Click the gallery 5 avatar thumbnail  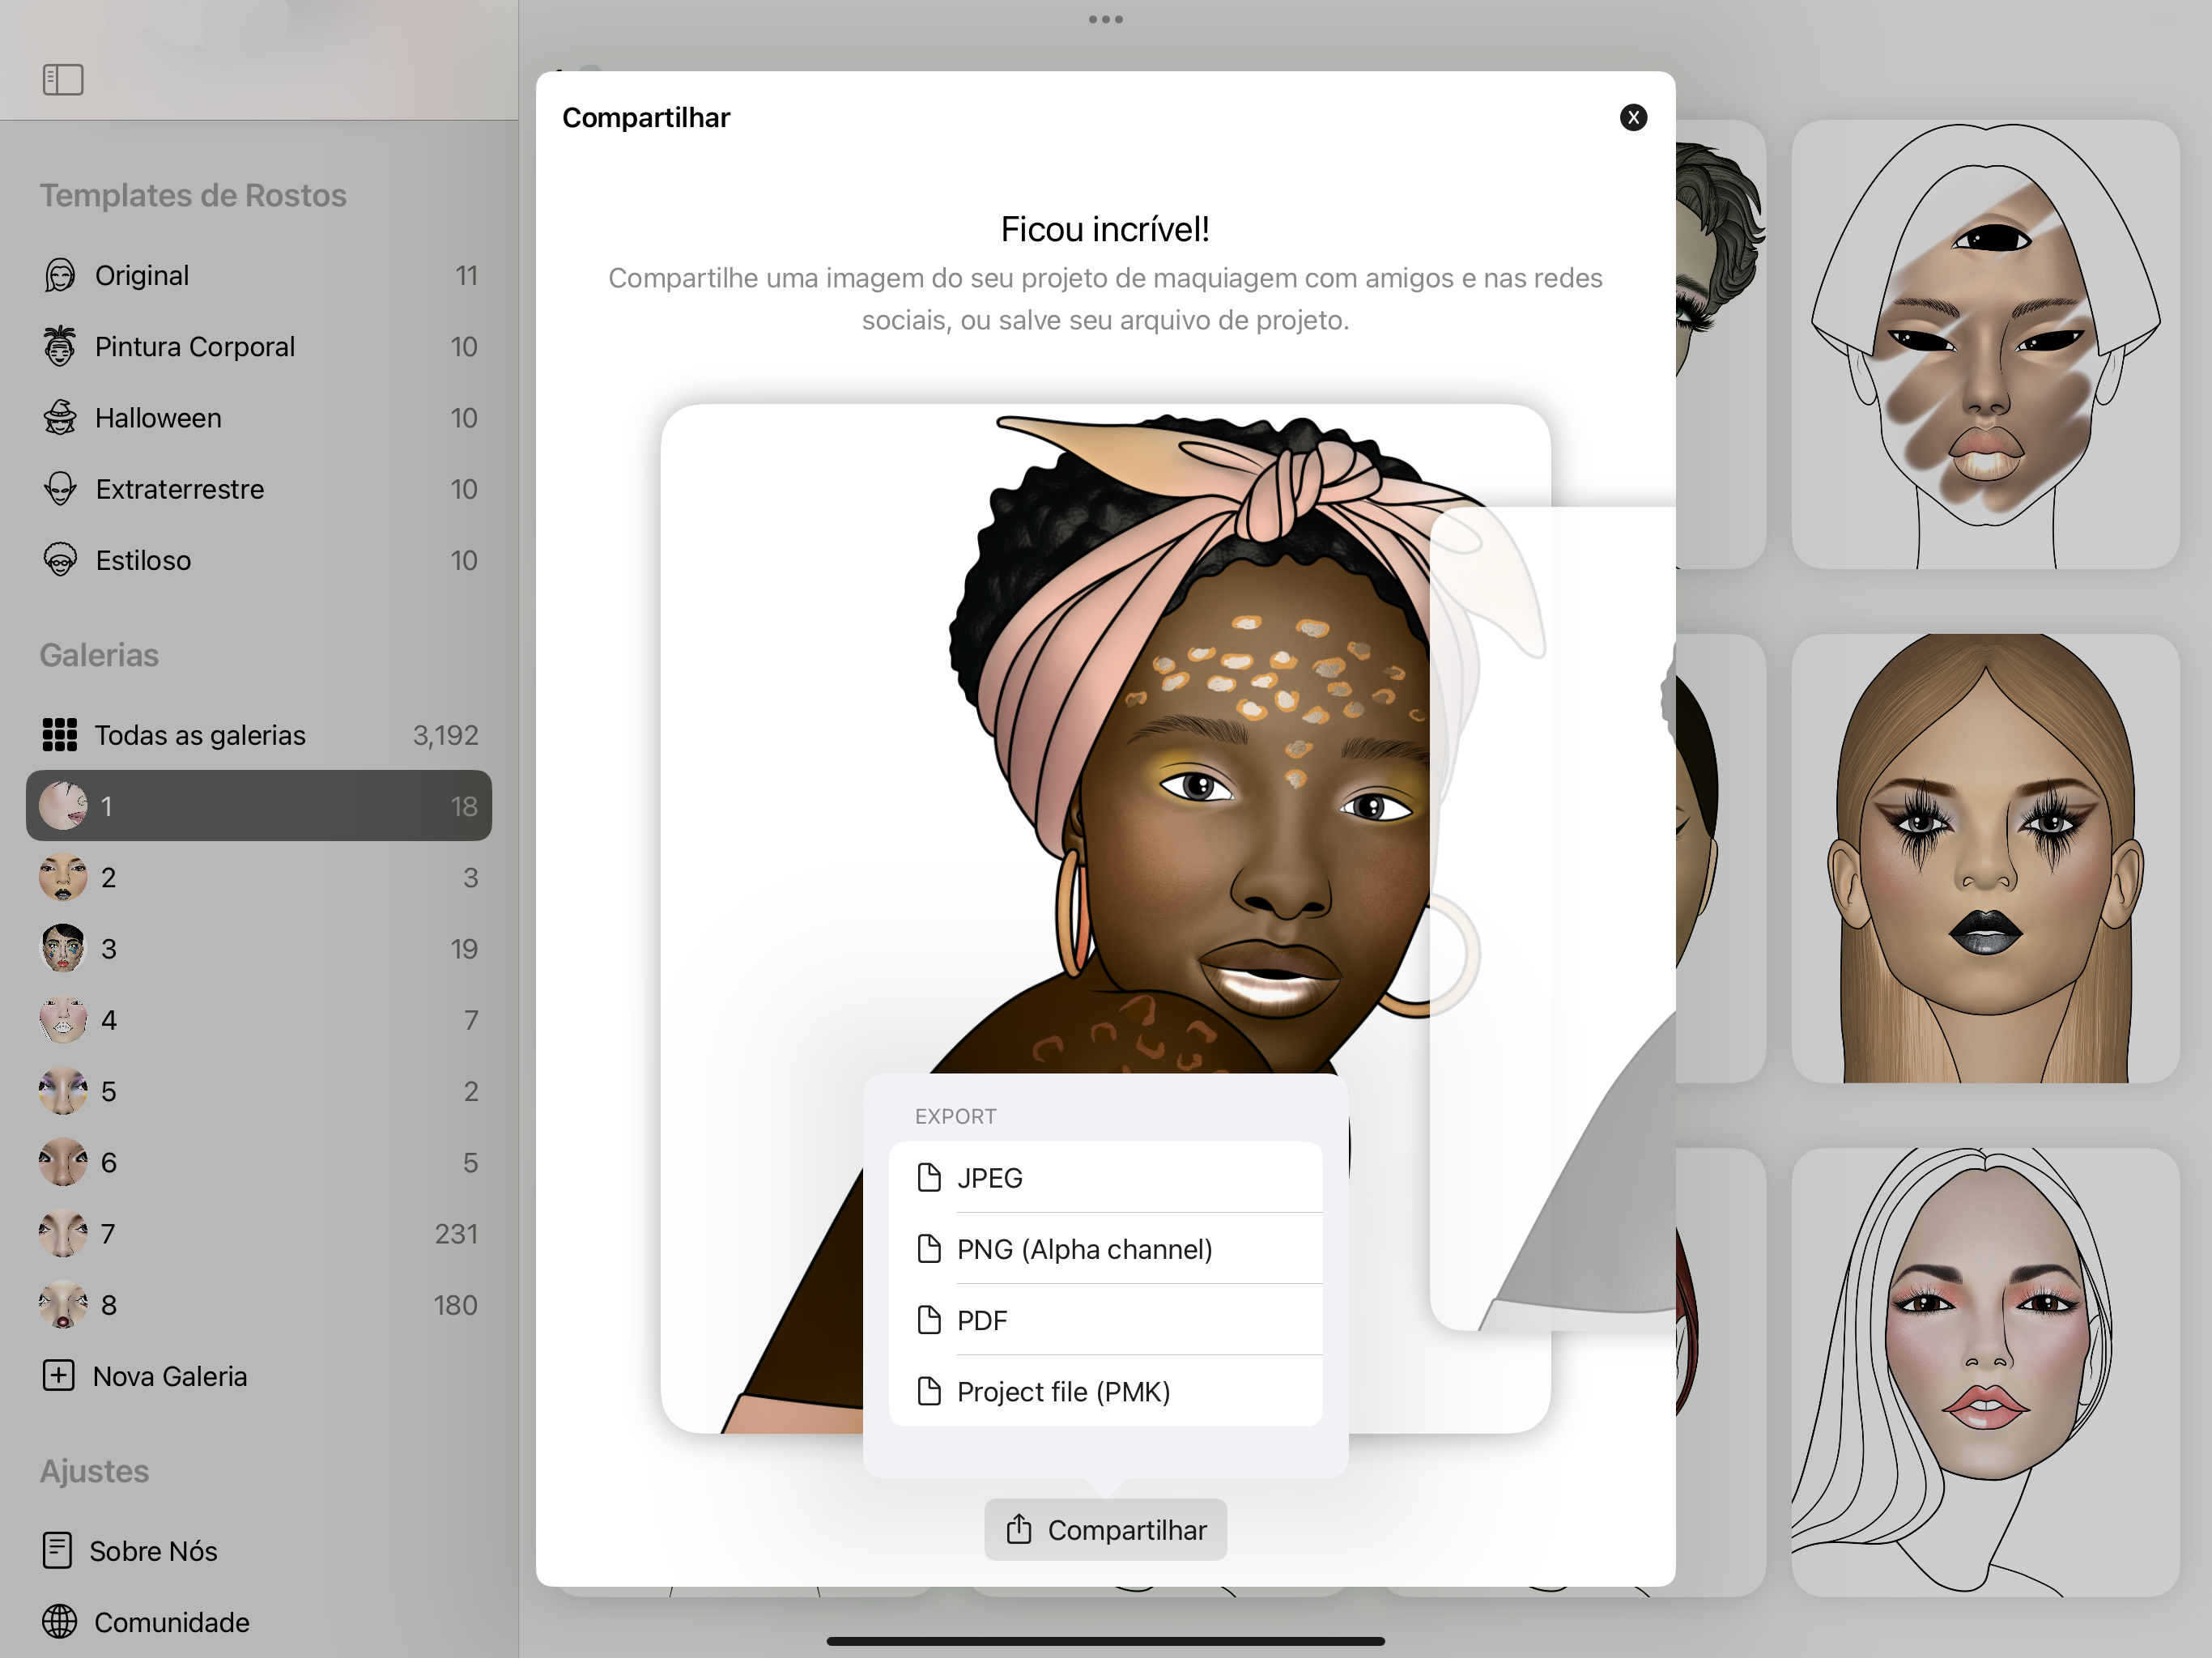pyautogui.click(x=63, y=1091)
